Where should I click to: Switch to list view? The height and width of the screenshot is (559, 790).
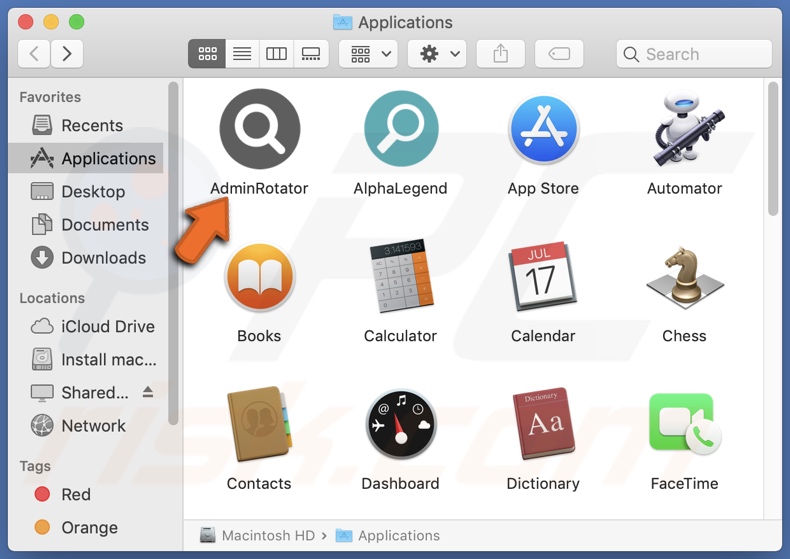point(242,53)
